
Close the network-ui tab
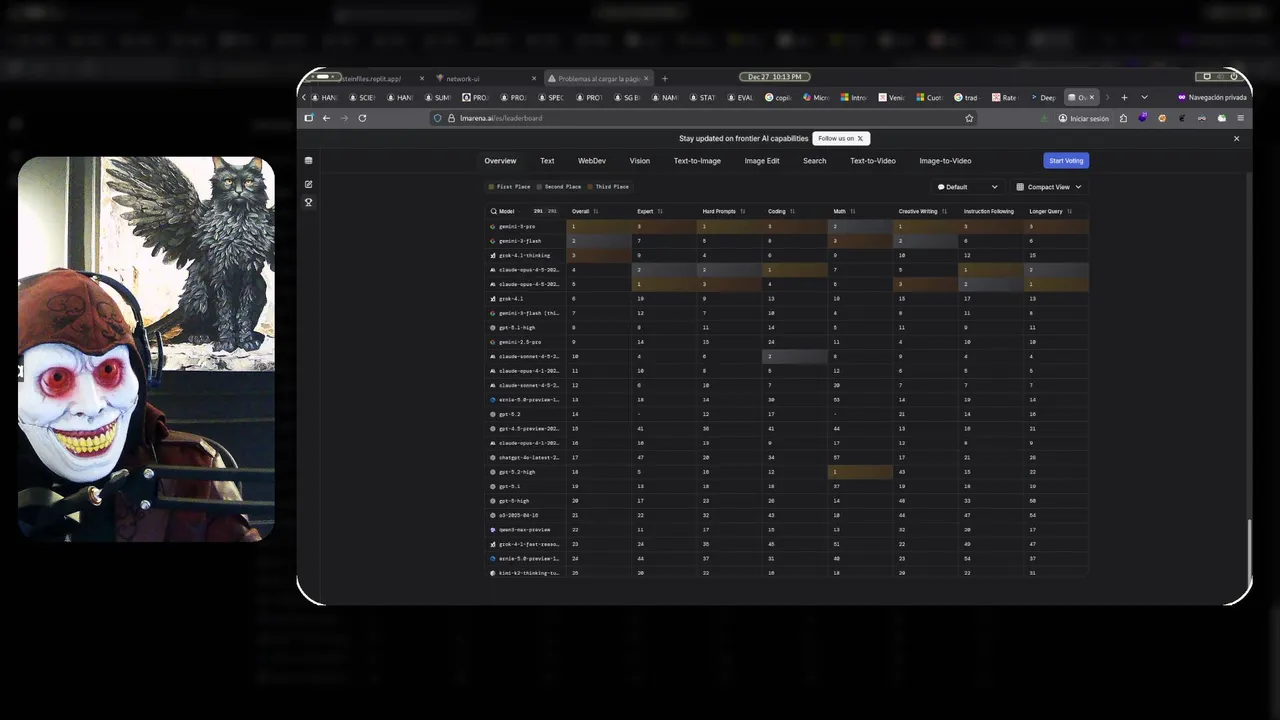point(534,79)
